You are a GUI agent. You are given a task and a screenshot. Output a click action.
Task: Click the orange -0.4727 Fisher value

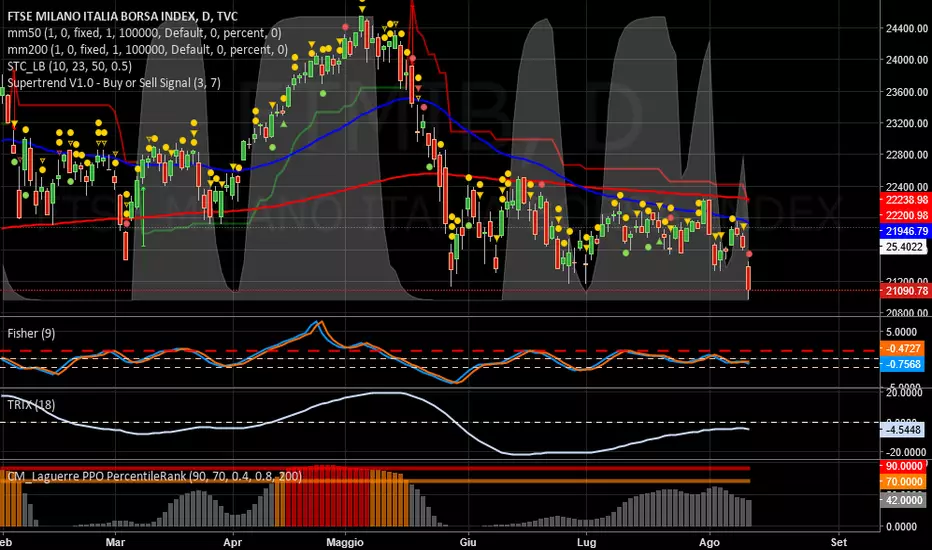pos(902,348)
